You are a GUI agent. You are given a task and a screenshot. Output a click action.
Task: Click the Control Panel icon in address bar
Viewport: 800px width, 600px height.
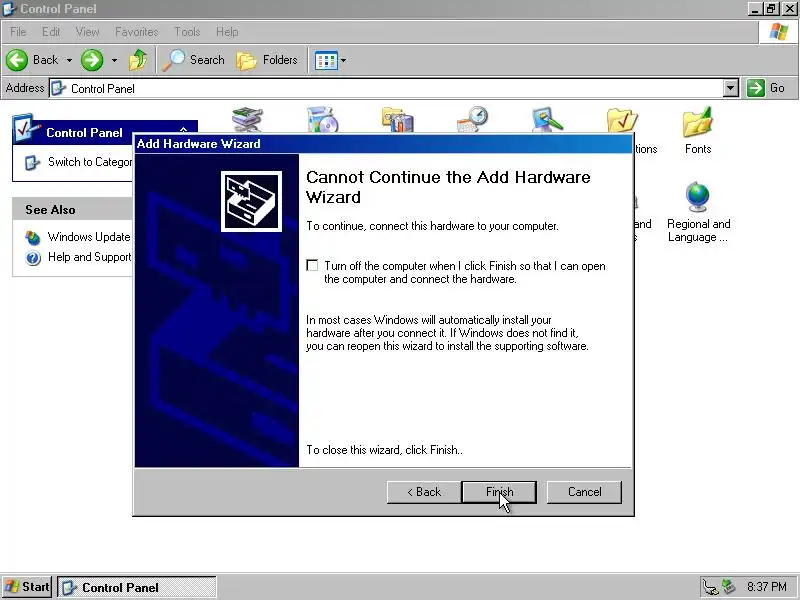(59, 88)
